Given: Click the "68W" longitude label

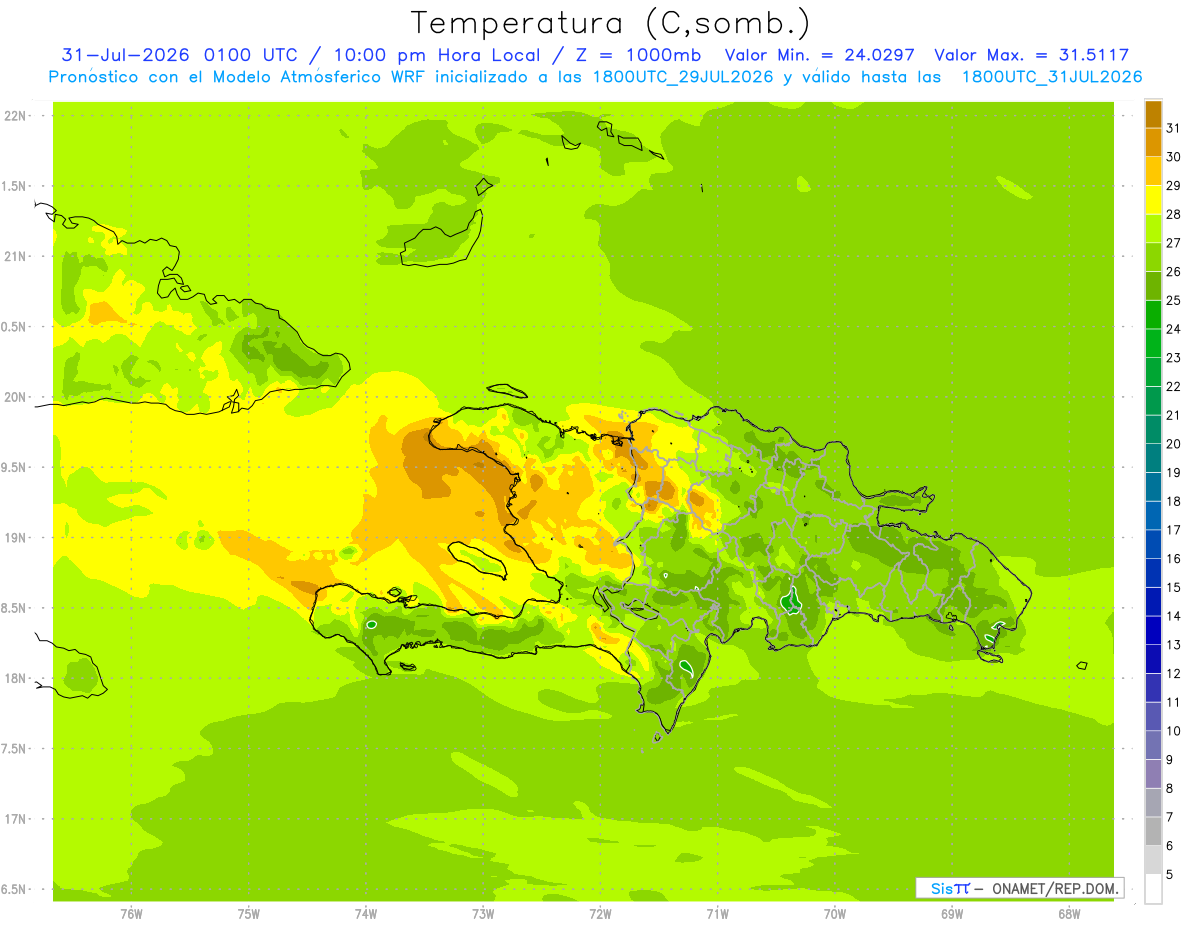Looking at the screenshot, I should (x=1069, y=914).
